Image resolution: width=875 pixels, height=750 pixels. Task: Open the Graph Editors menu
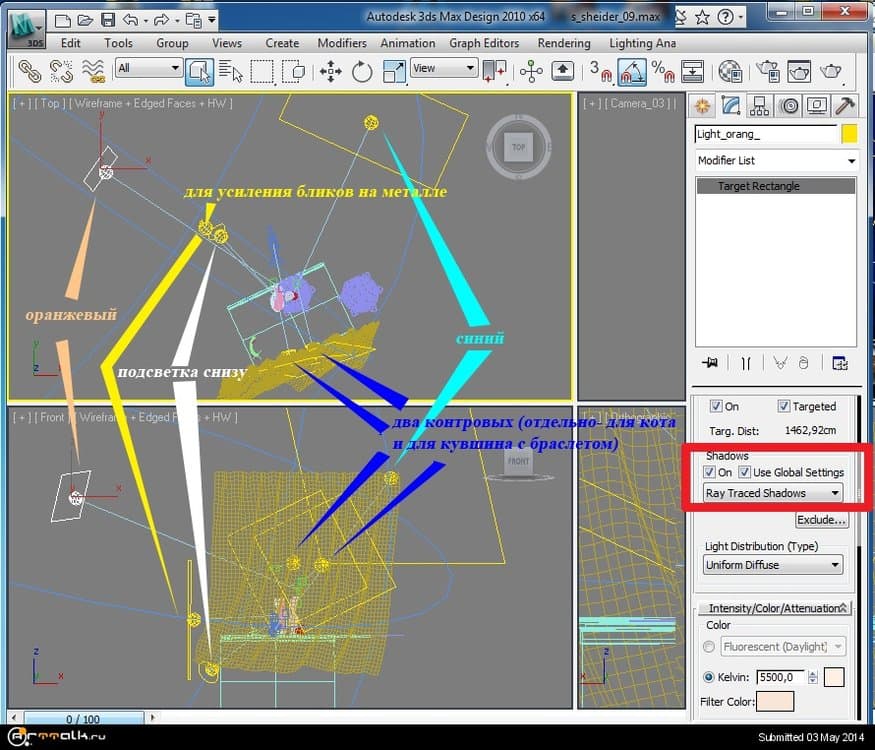click(484, 43)
